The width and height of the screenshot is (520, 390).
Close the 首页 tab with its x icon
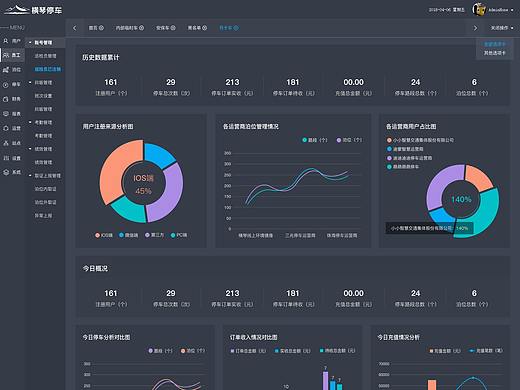coord(101,28)
